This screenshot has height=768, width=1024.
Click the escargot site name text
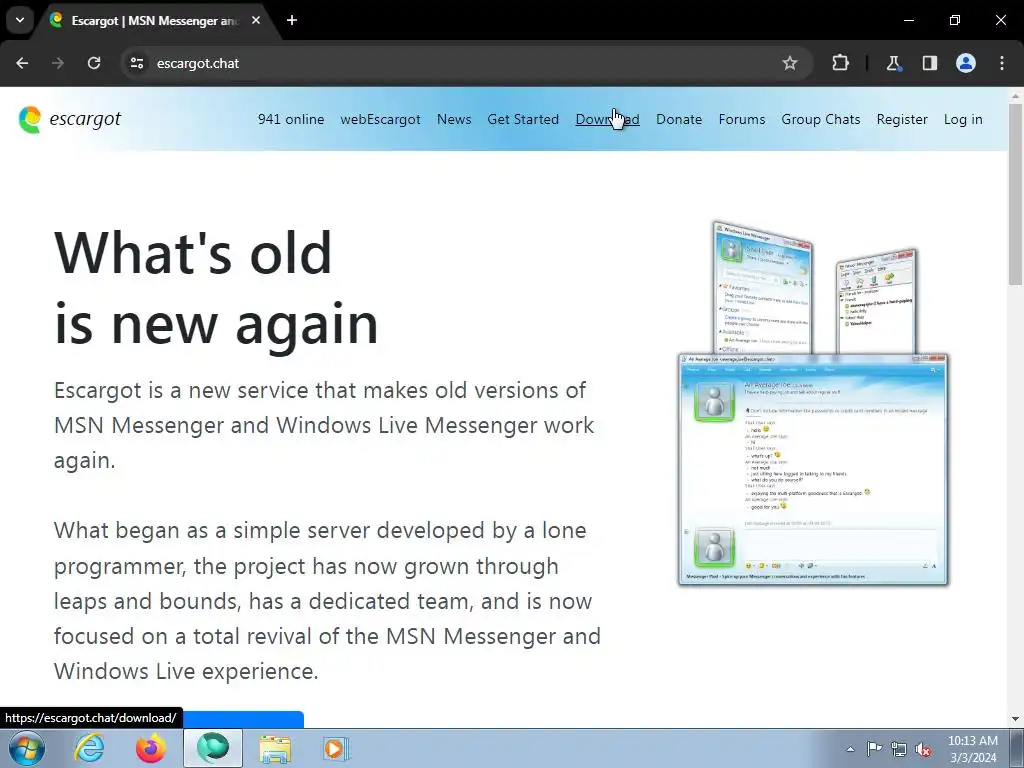pyautogui.click(x=85, y=119)
